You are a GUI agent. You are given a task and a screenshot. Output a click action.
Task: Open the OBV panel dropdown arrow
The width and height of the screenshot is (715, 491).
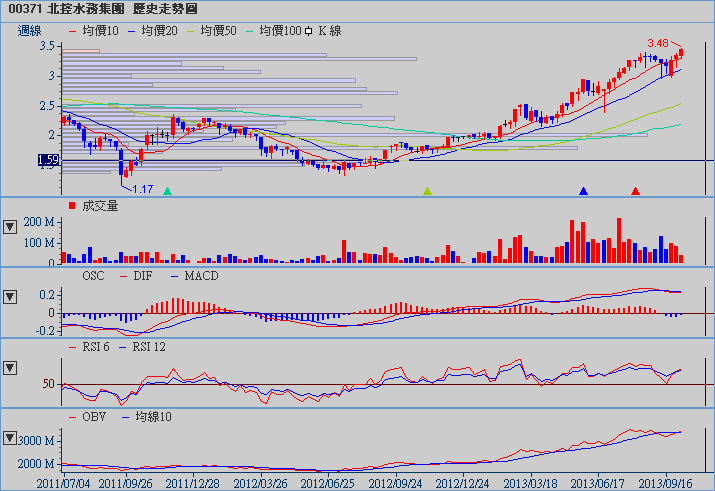[x=11, y=438]
